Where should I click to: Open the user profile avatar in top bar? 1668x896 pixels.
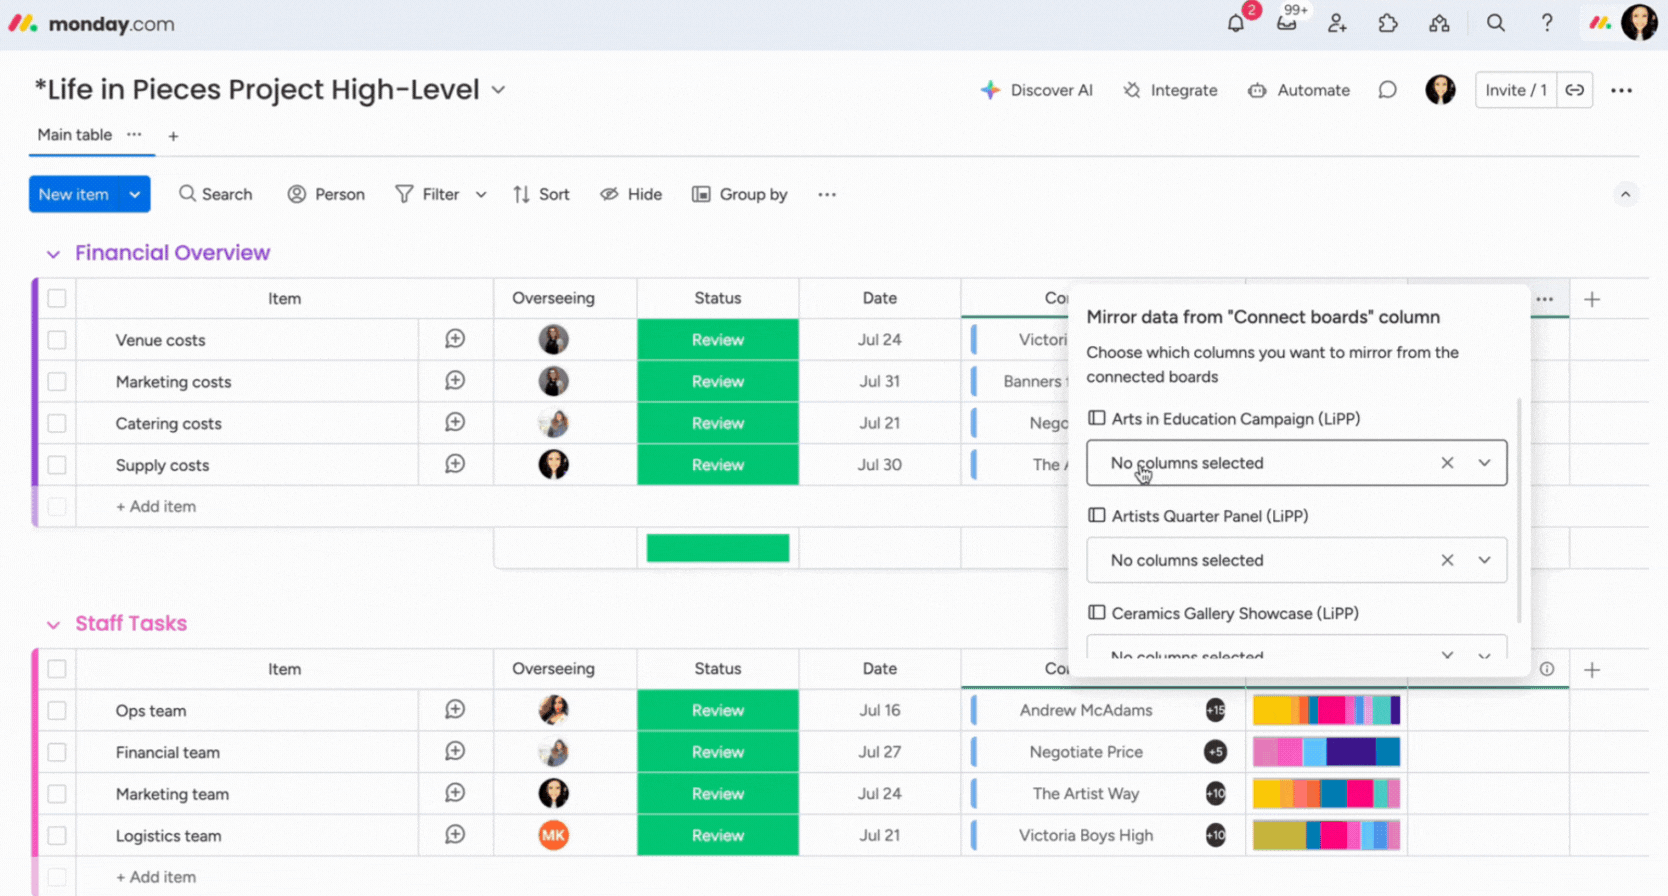1639,22
